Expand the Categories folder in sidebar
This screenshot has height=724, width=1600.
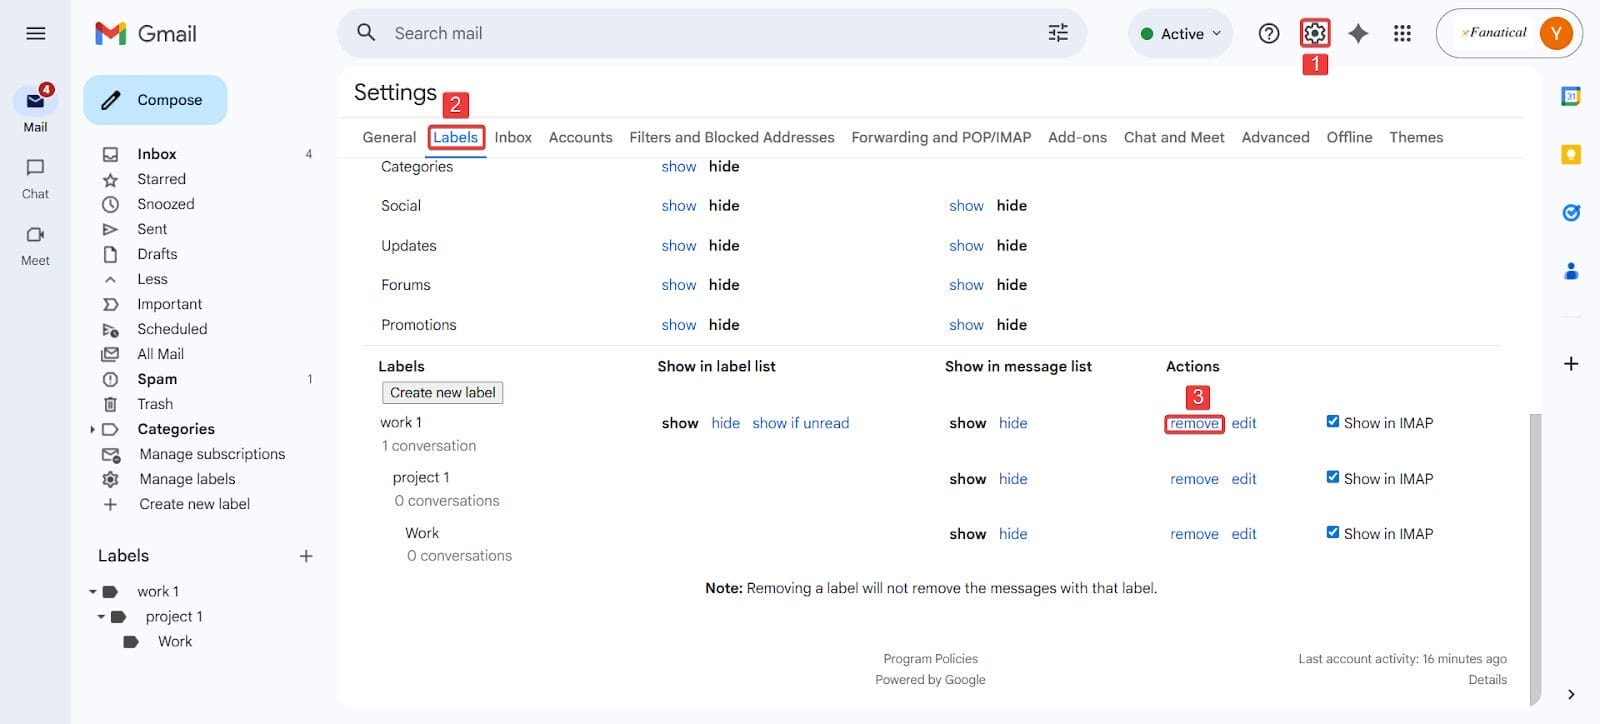(x=93, y=429)
